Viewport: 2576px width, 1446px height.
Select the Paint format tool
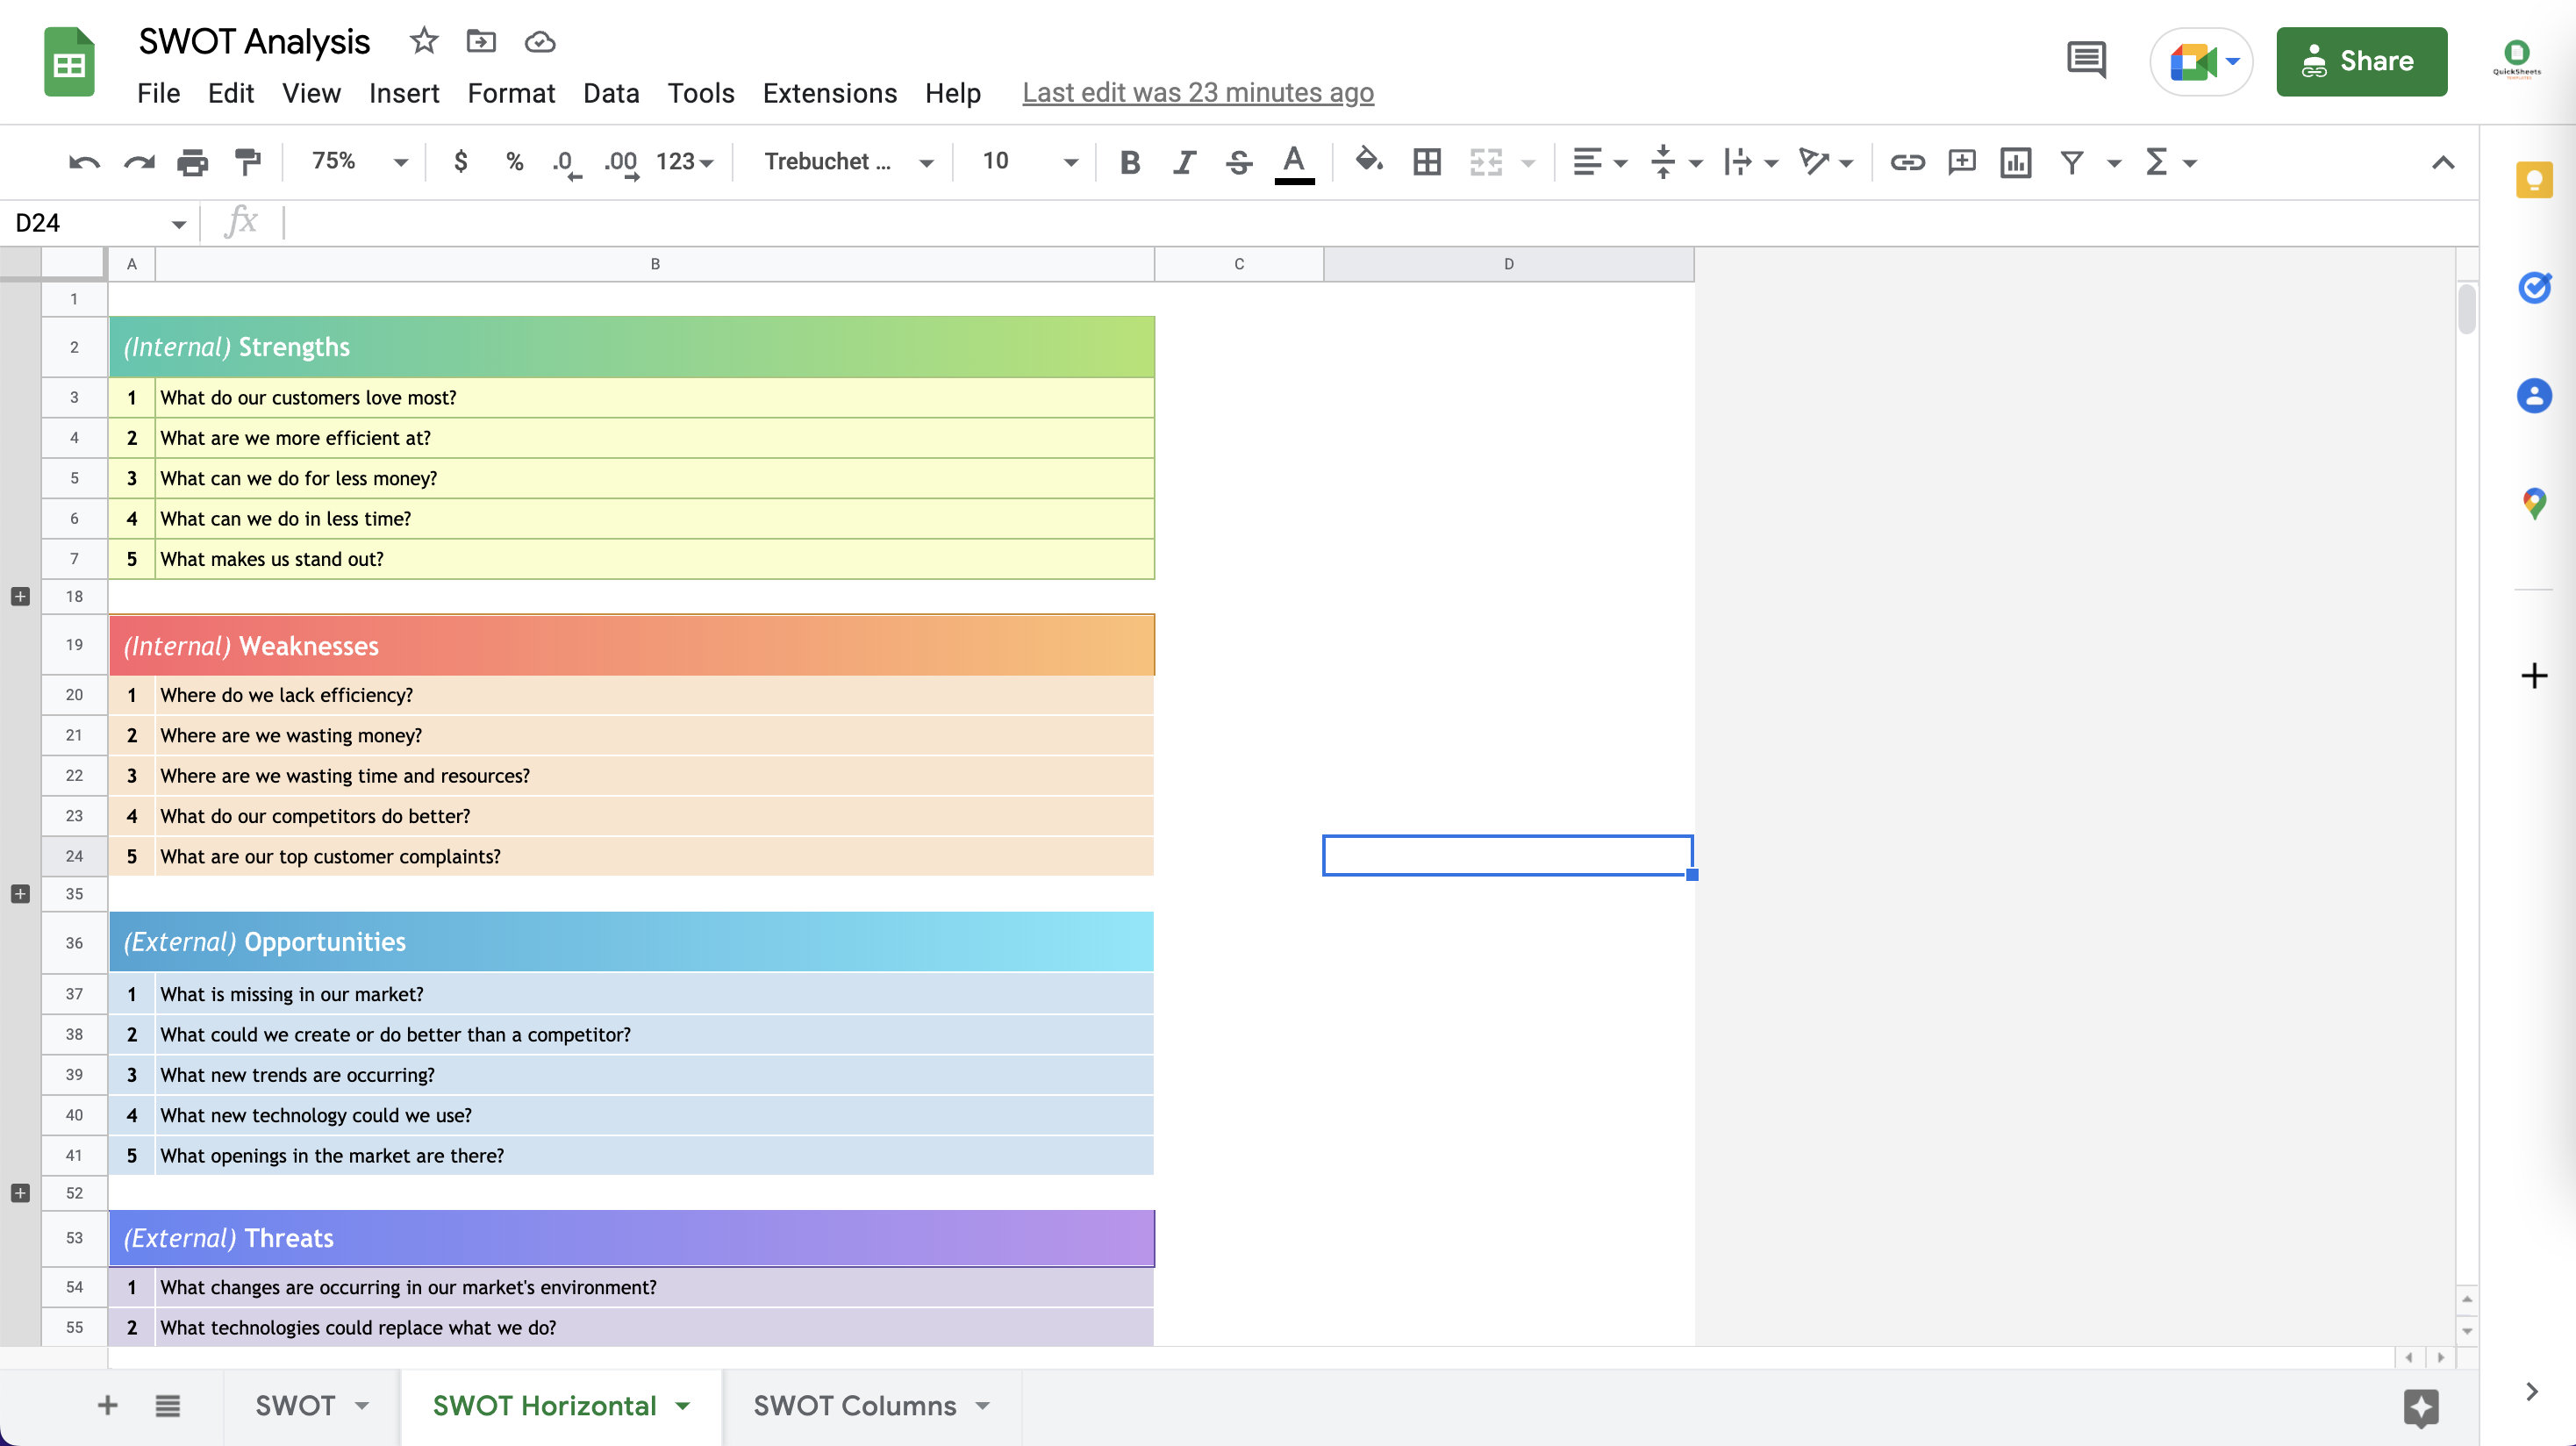247,161
